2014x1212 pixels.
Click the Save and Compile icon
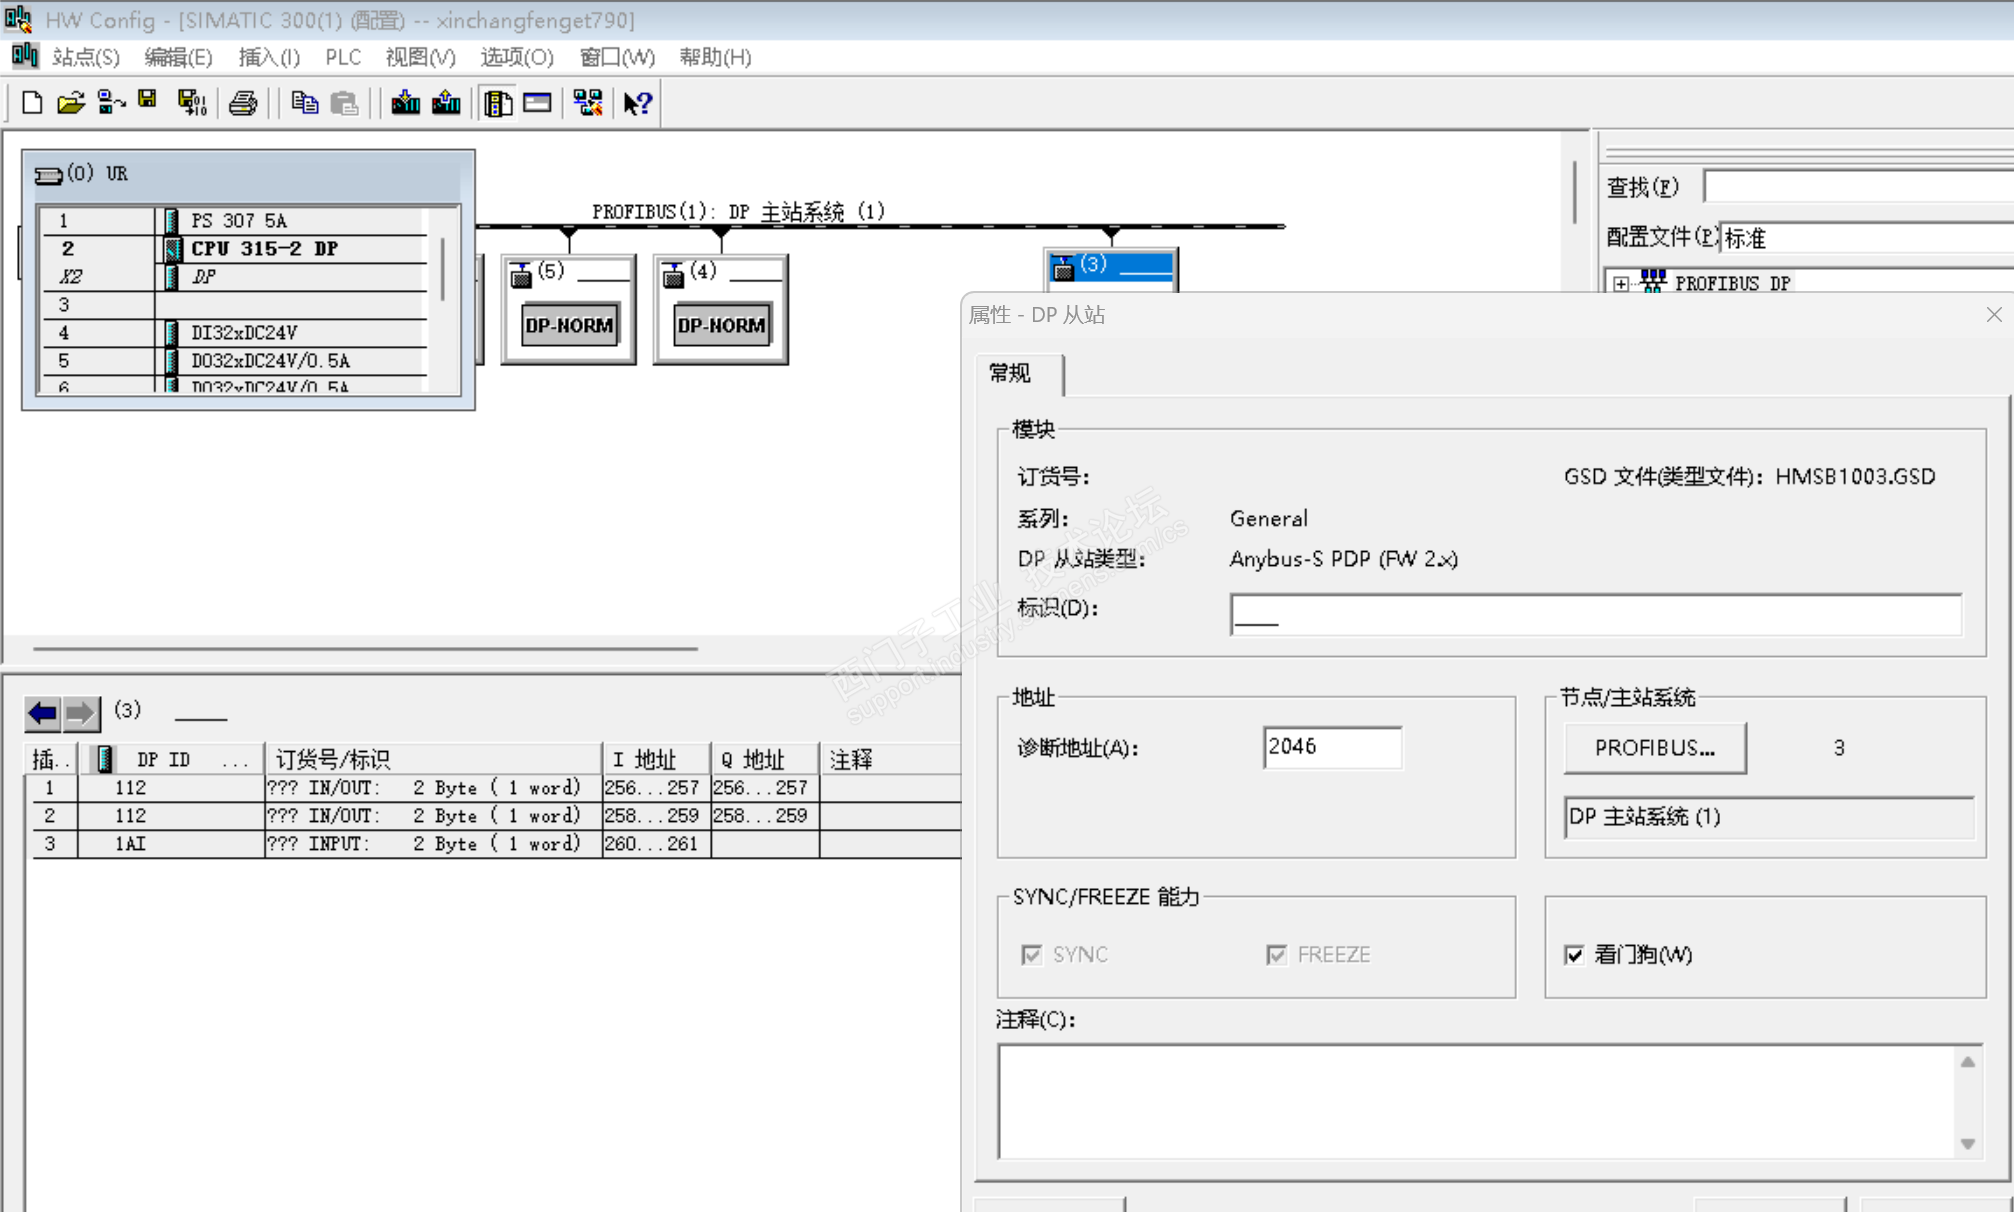191,103
